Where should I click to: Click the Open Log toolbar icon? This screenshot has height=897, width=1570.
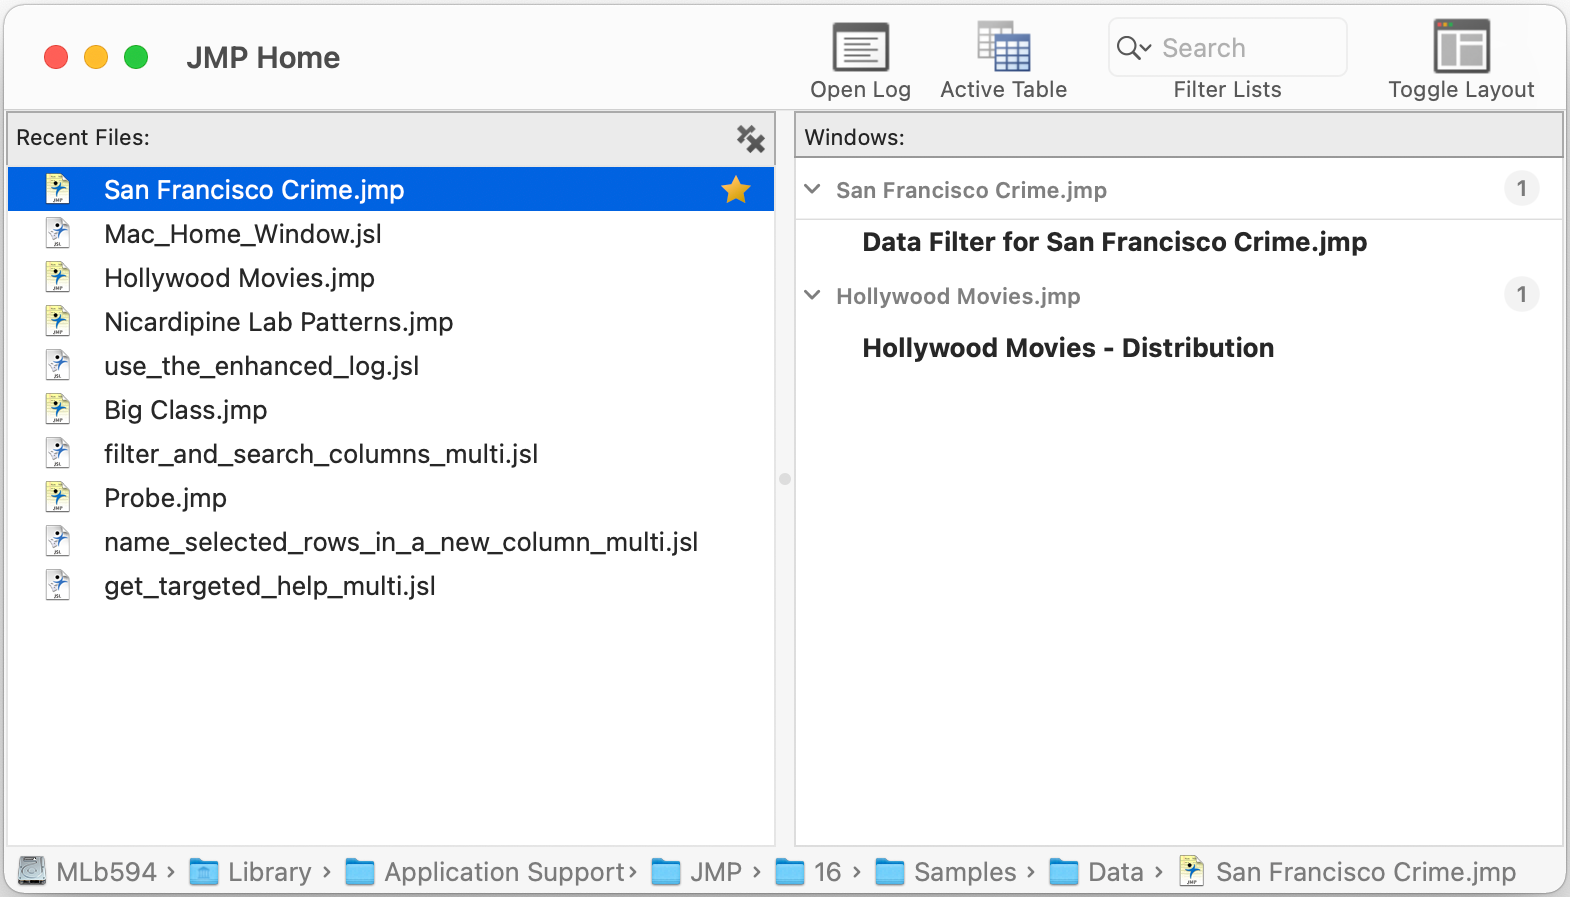[860, 48]
